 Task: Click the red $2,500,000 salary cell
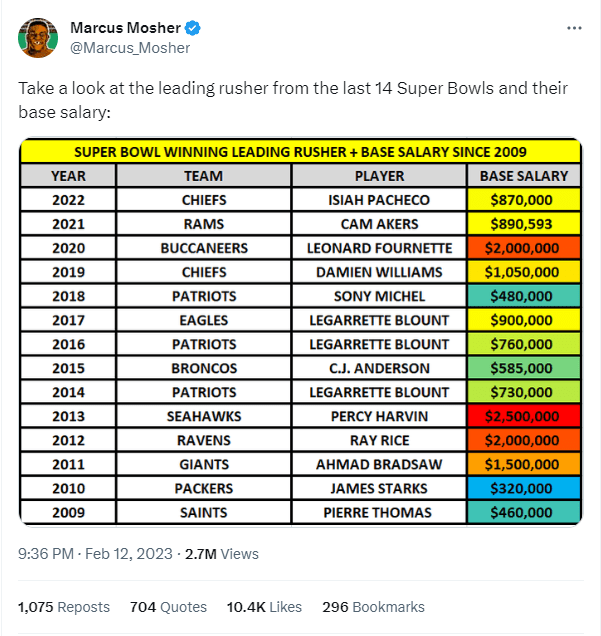point(523,416)
